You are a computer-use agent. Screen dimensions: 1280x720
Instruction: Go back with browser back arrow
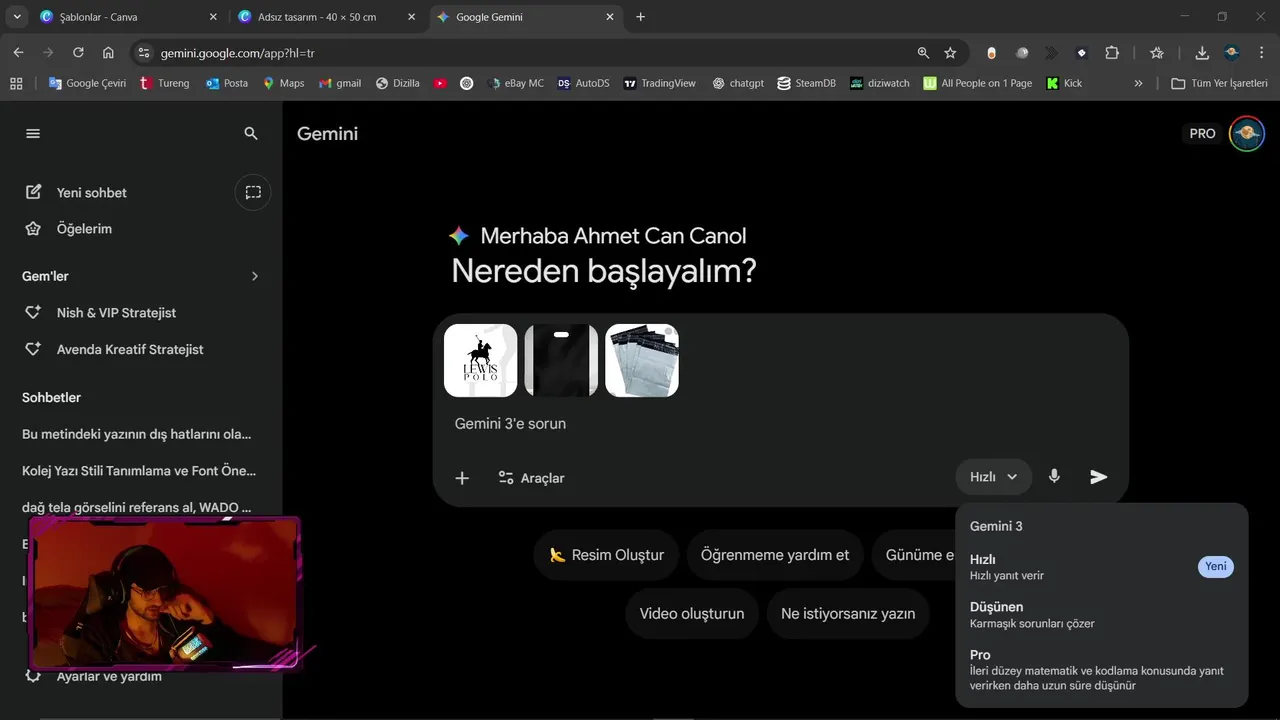coord(18,53)
